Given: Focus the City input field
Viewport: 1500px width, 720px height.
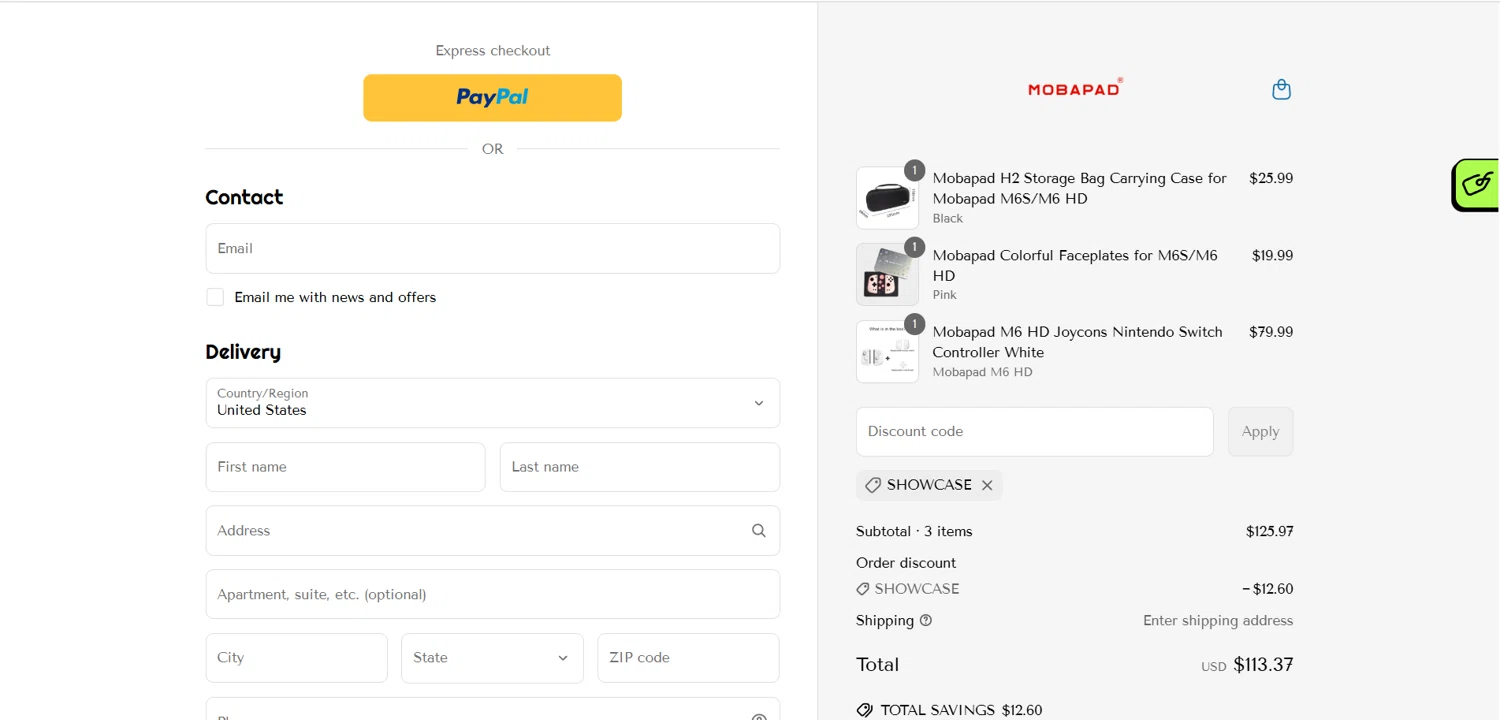Looking at the screenshot, I should tap(297, 658).
